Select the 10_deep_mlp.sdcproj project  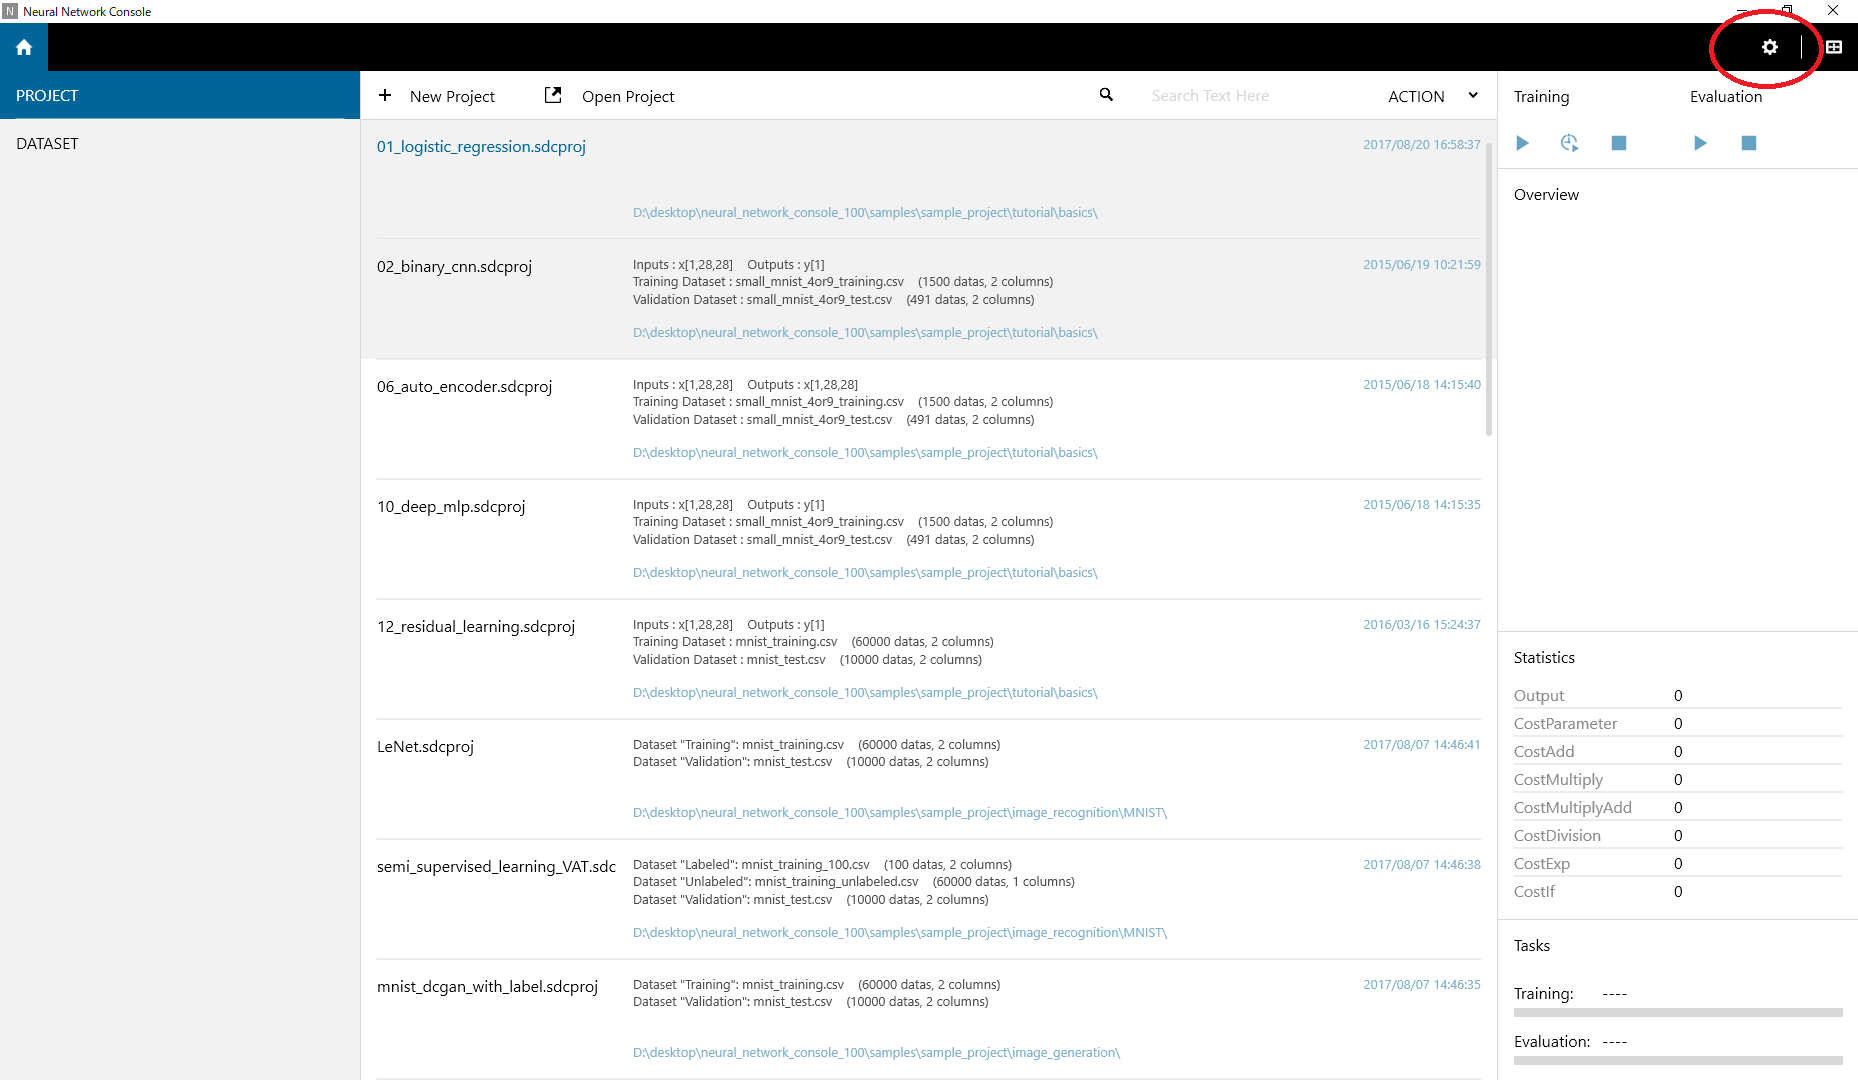pyautogui.click(x=451, y=506)
